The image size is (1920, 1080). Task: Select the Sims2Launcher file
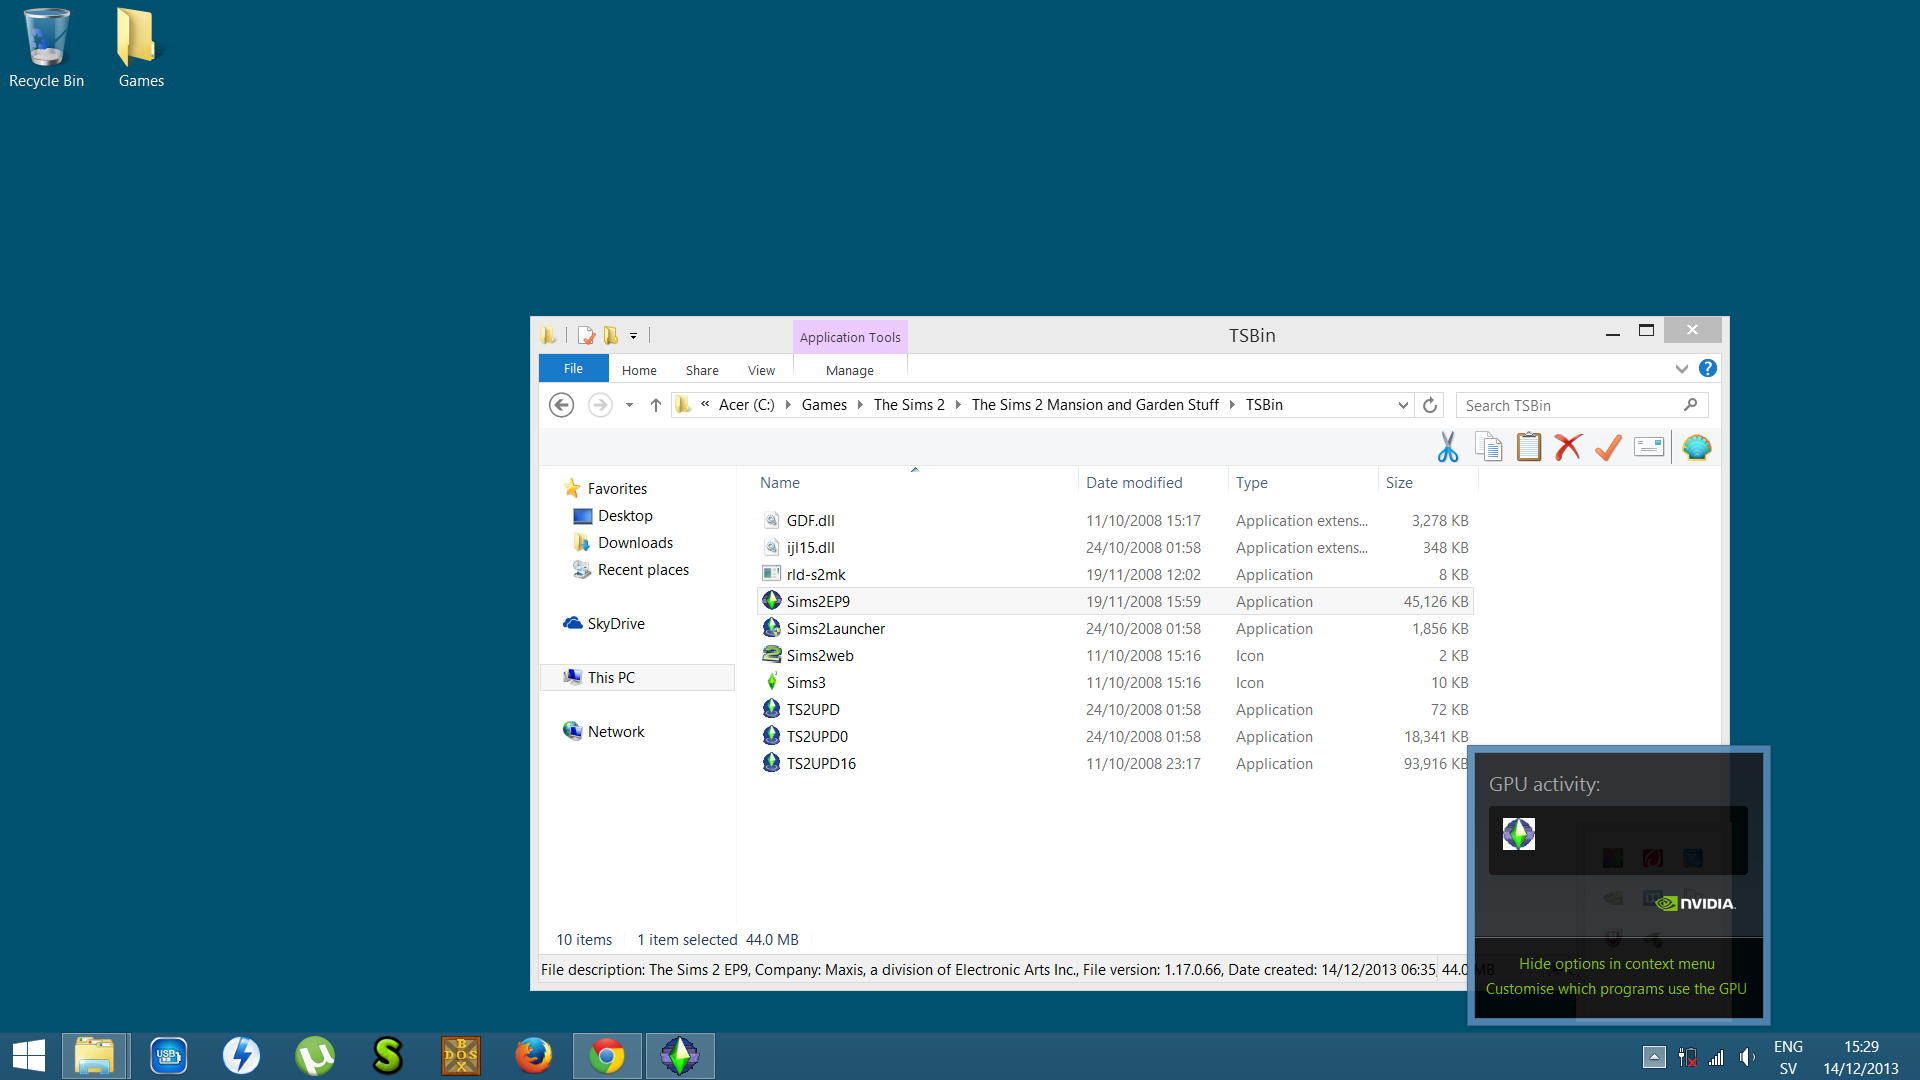coord(835,629)
